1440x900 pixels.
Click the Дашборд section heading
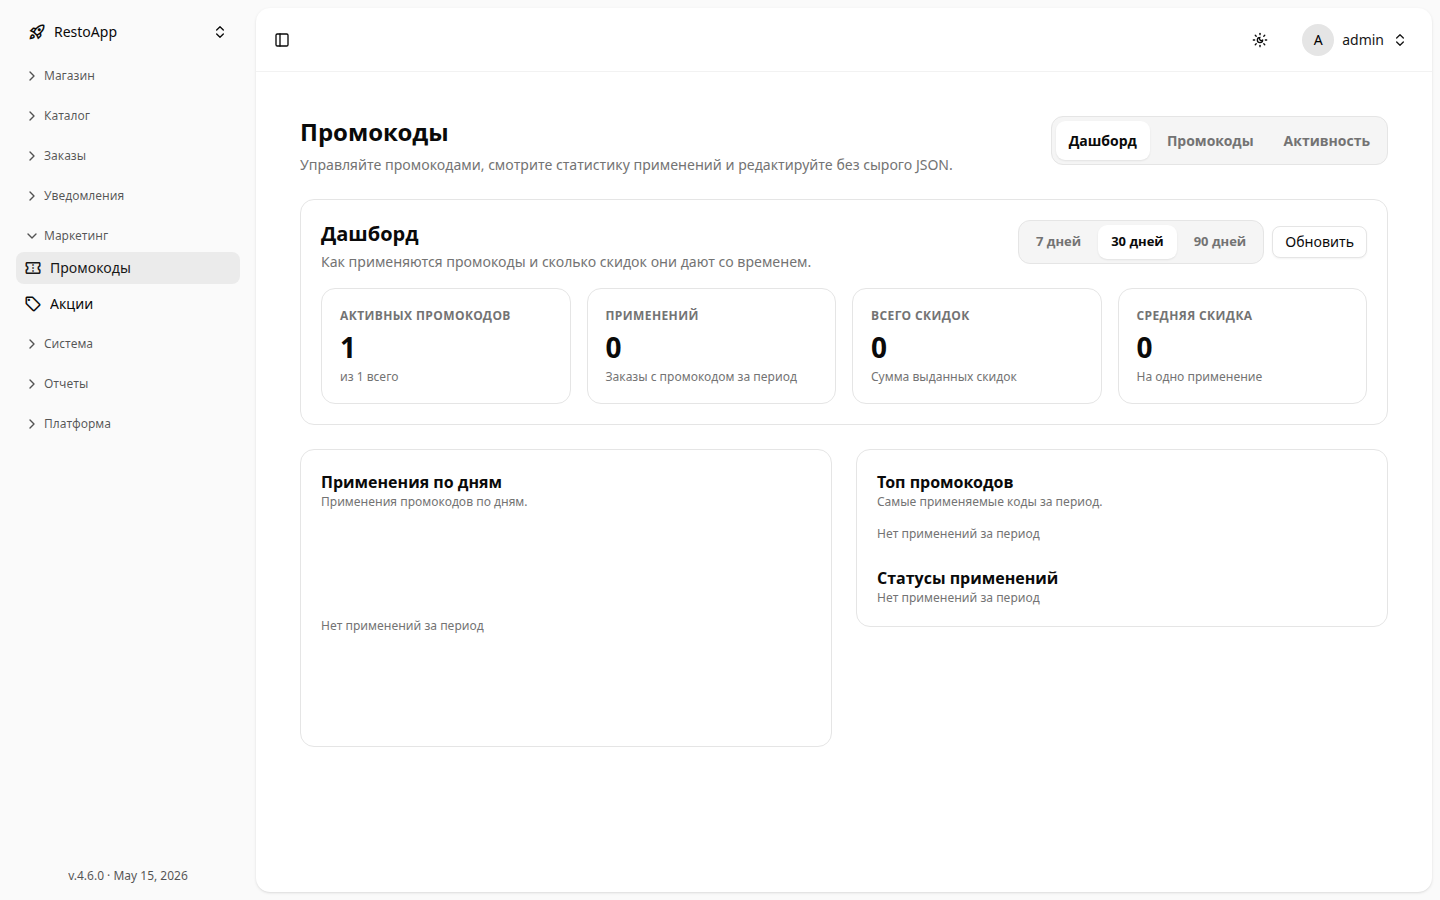coord(370,234)
